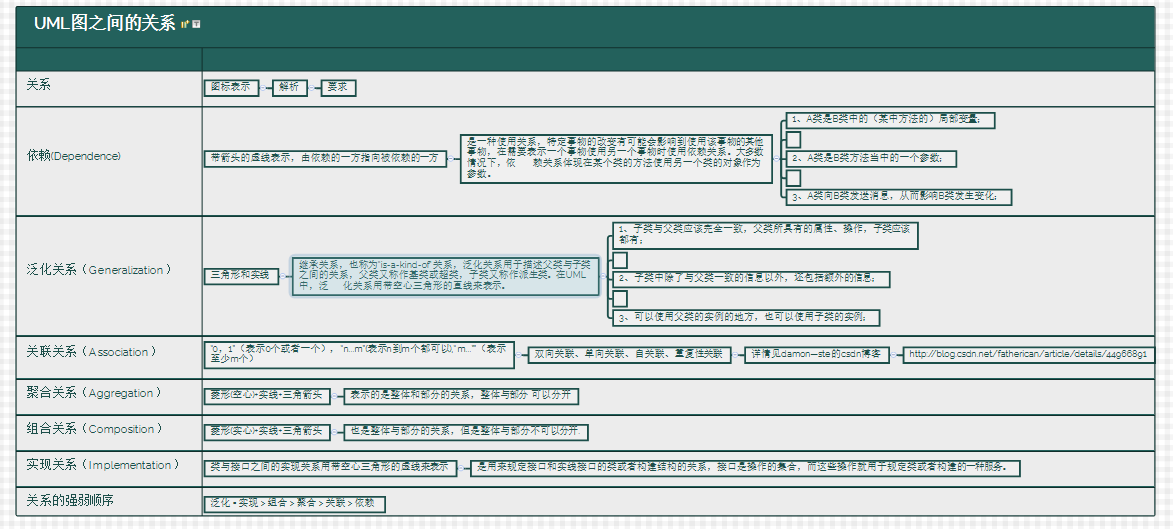Viewport: 1173px width, 529px height.
Task: Select the 图标表示 node
Action: click(231, 88)
